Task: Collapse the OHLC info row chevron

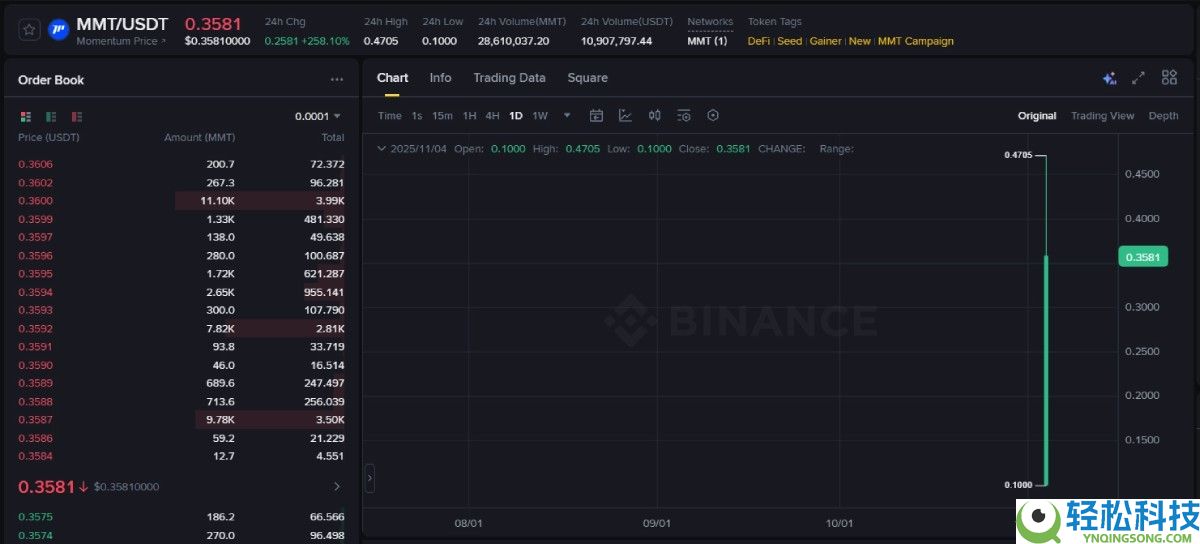Action: pos(381,149)
